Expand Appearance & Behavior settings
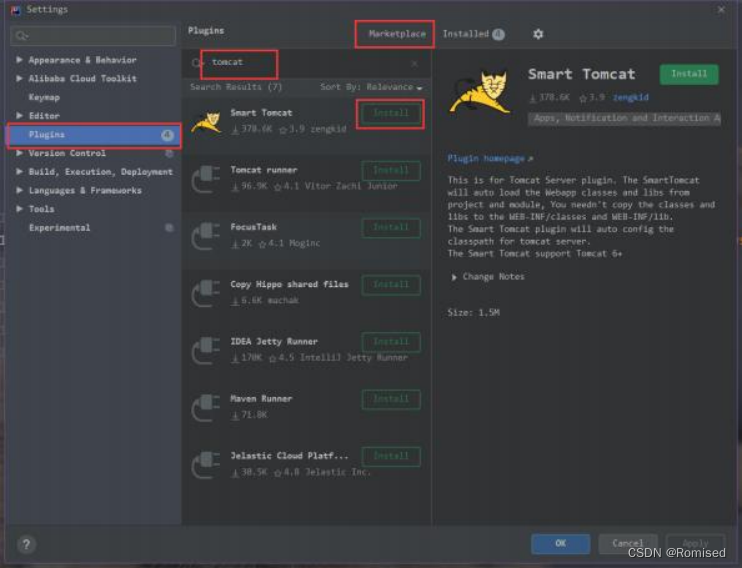This screenshot has height=568, width=742. coord(19,60)
